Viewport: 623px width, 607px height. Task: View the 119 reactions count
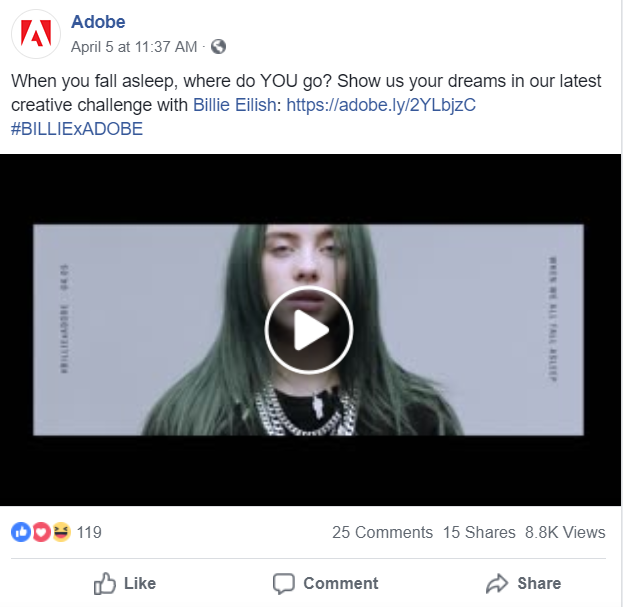(89, 532)
